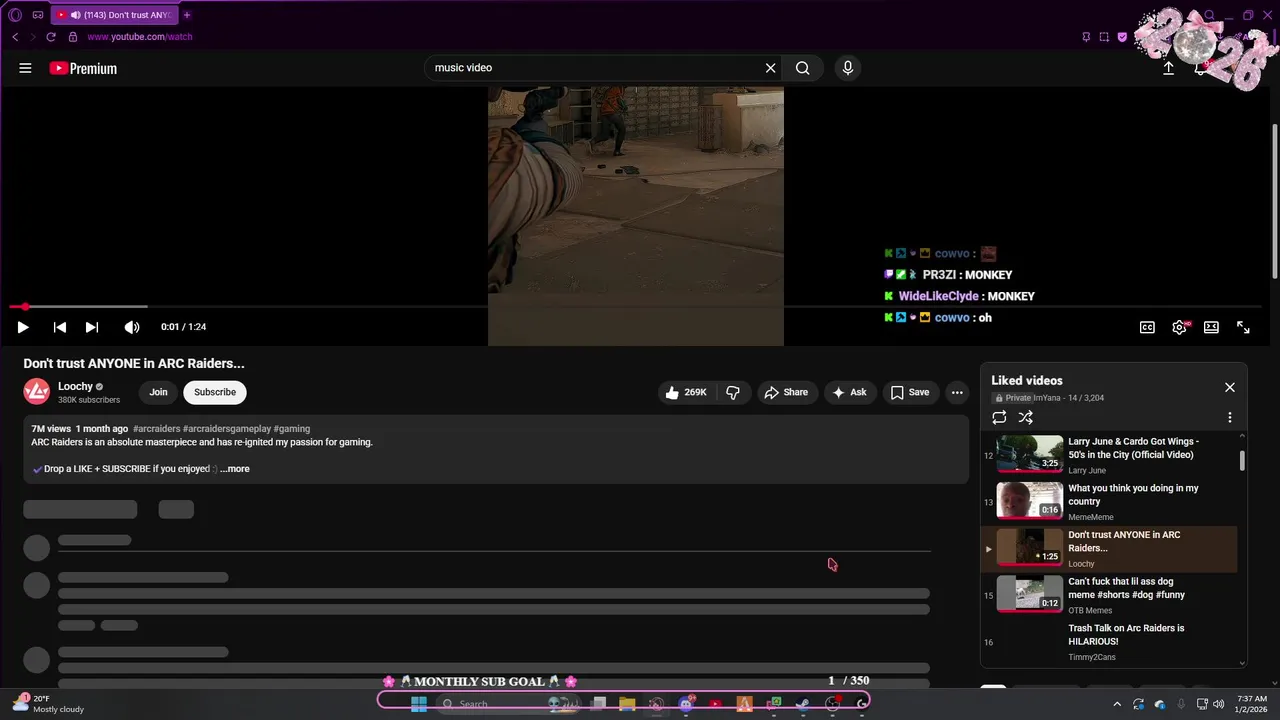Open the weather widget Mostly cloudy
Screen dimensions: 1280x720
(48, 704)
